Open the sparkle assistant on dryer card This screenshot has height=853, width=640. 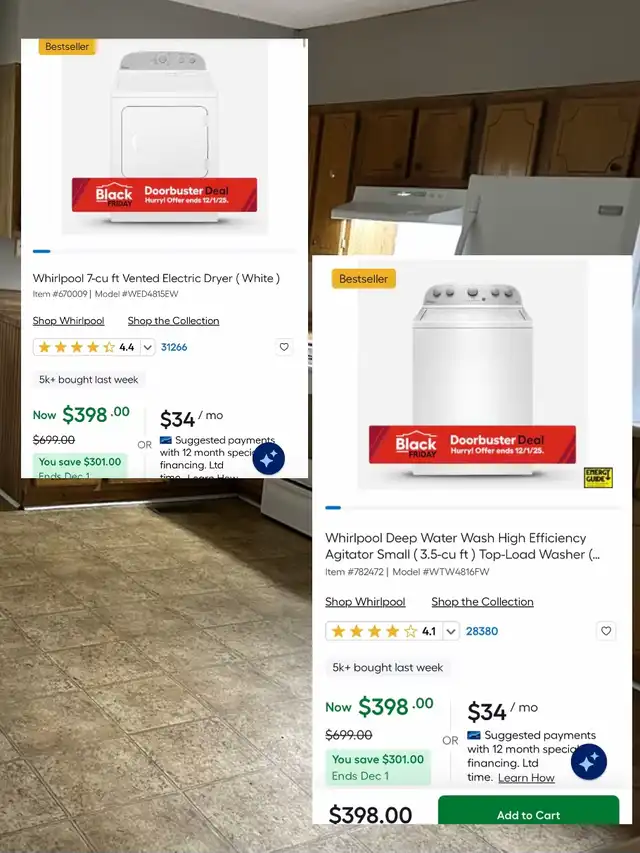pyautogui.click(x=268, y=459)
